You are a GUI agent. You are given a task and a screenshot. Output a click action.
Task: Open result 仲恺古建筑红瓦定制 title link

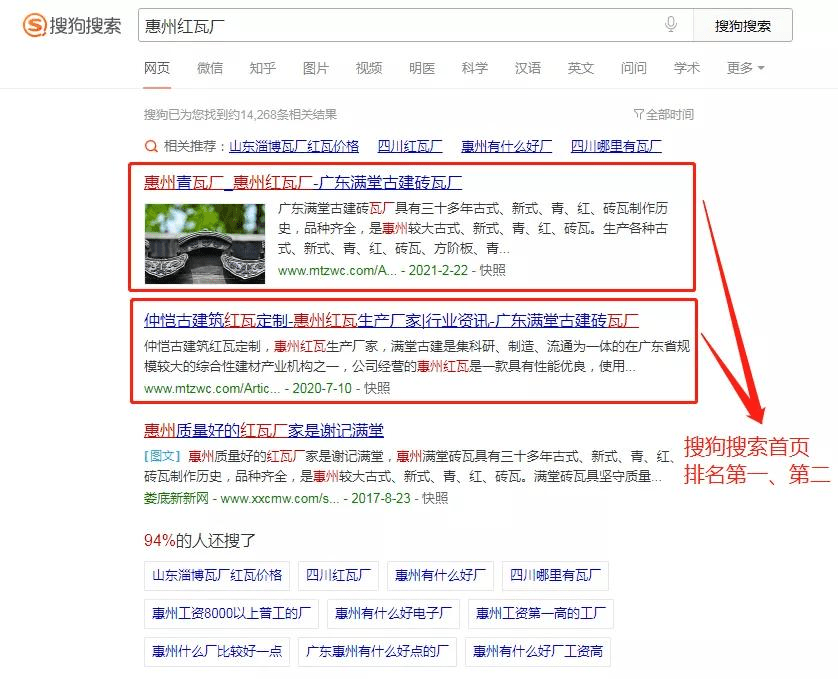(391, 320)
